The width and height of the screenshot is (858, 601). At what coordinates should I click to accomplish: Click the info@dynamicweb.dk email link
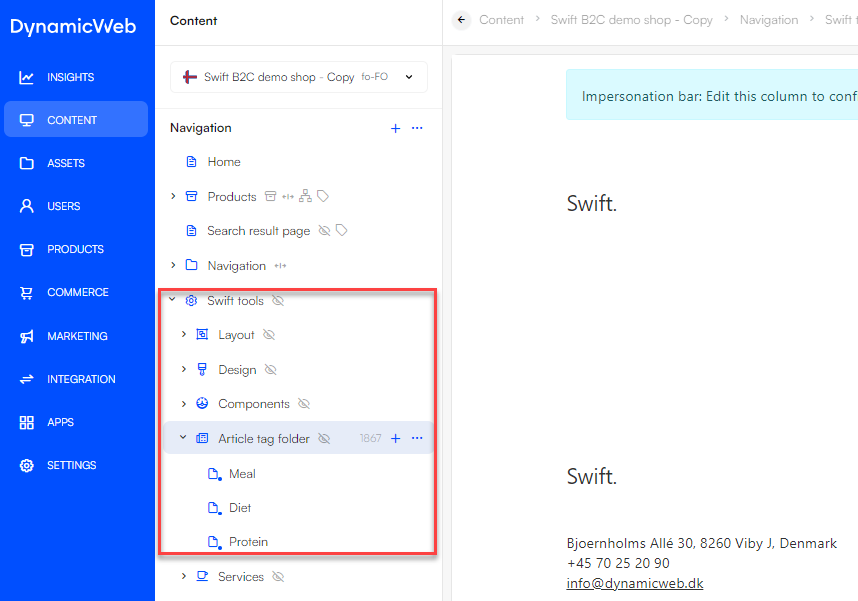tap(634, 583)
